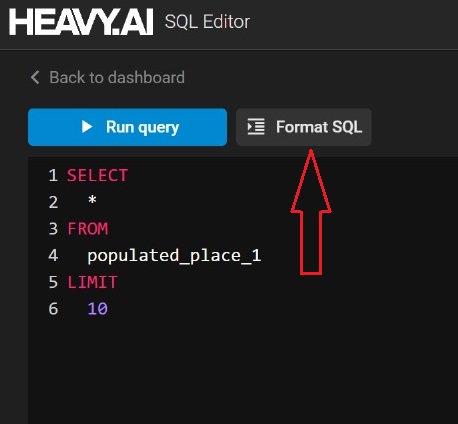
Task: Click the value 10 on line 6
Action: [97, 309]
